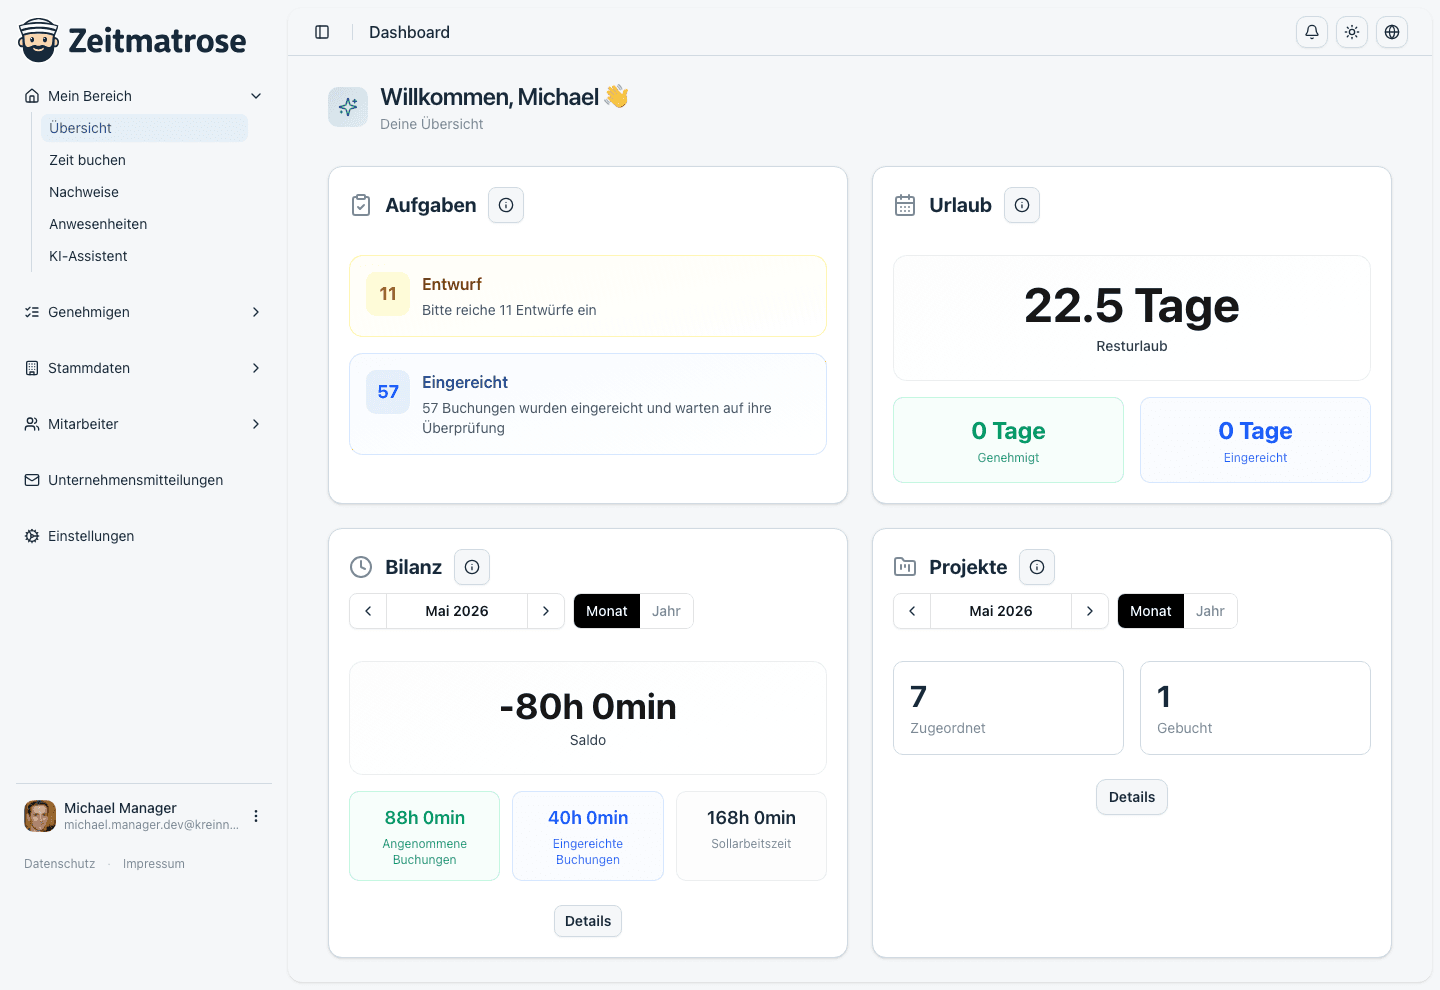The image size is (1440, 990).
Task: Open the Aufgaben info icon
Action: coord(506,205)
